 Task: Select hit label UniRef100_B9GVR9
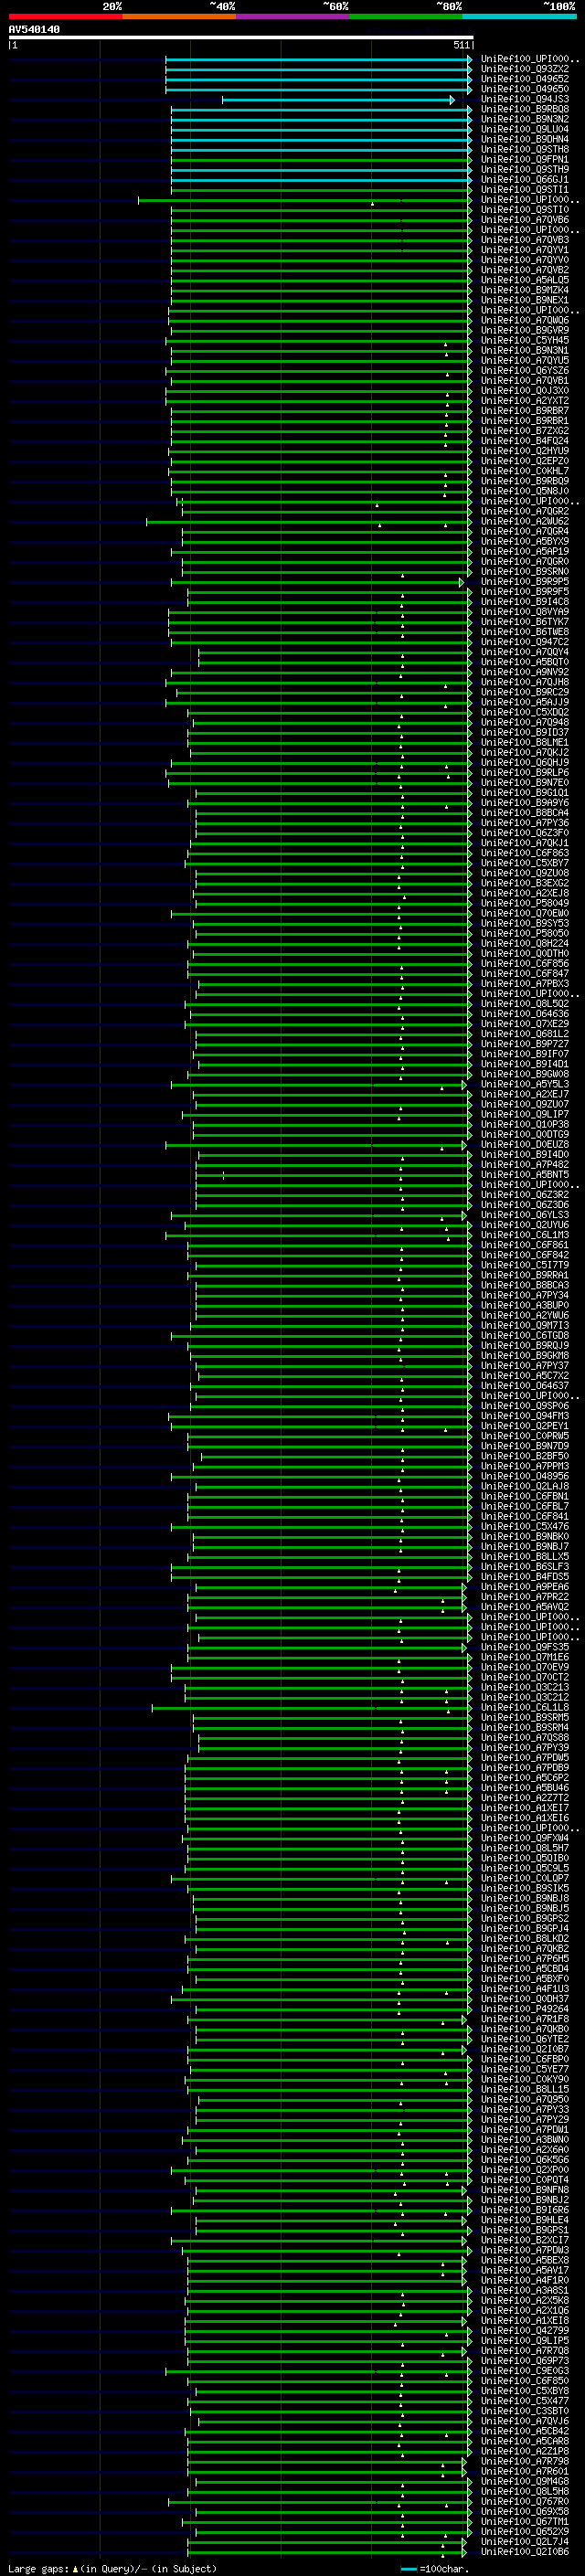click(525, 330)
